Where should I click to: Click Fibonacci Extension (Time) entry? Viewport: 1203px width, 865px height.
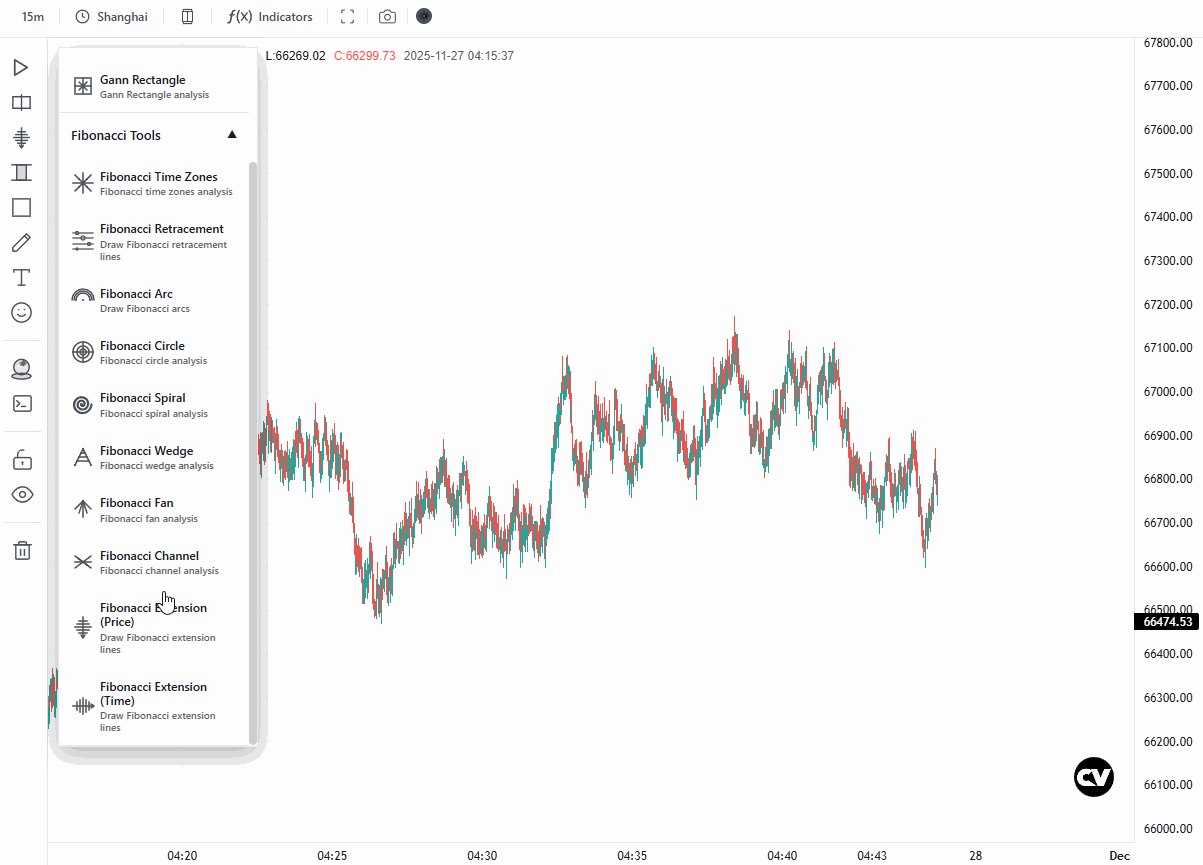coord(154,707)
